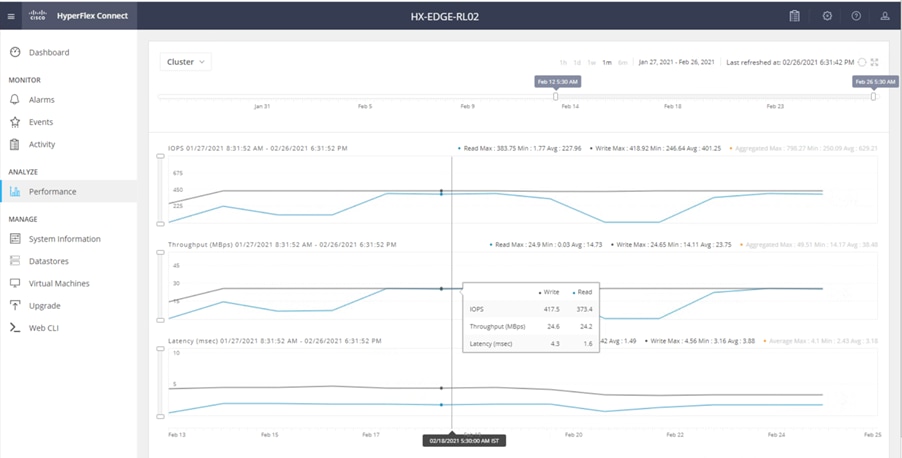Open the help question mark icon
Screen dimensions: 902x458
(x=856, y=16)
